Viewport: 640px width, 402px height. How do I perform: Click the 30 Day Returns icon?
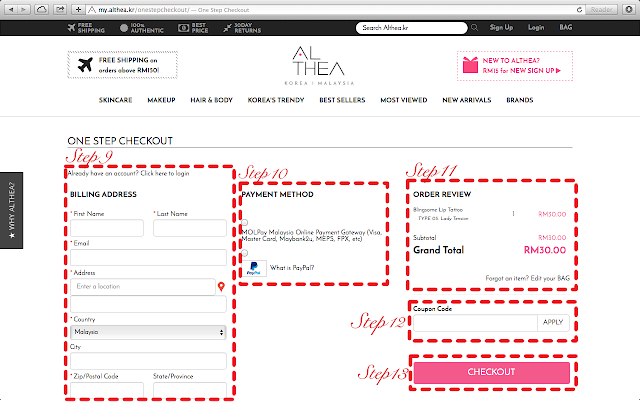[x=227, y=28]
